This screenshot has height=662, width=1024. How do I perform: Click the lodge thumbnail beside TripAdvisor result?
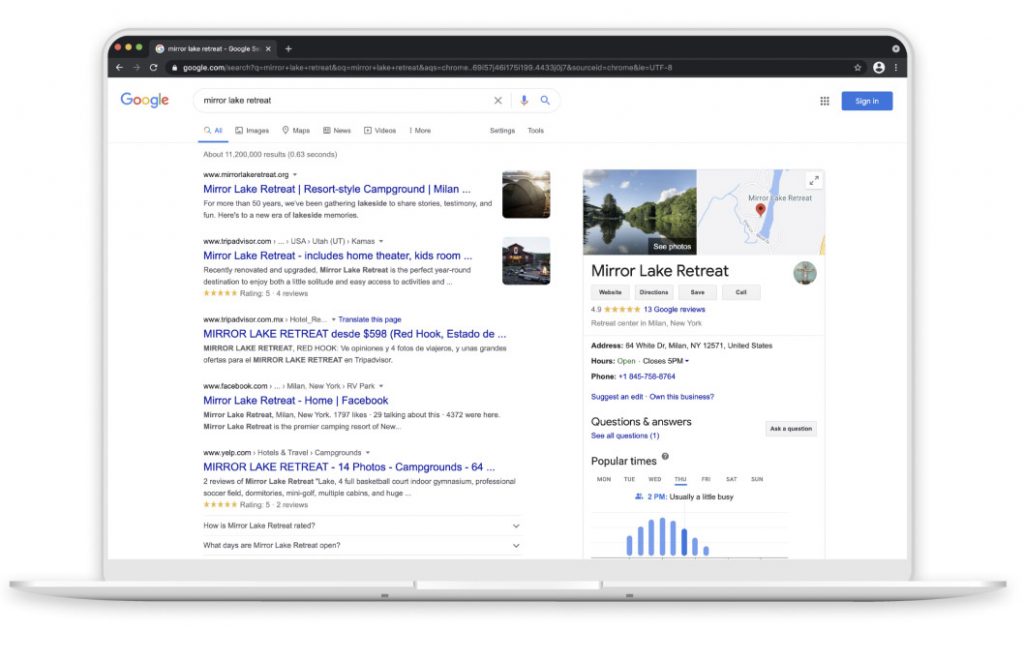click(x=526, y=261)
